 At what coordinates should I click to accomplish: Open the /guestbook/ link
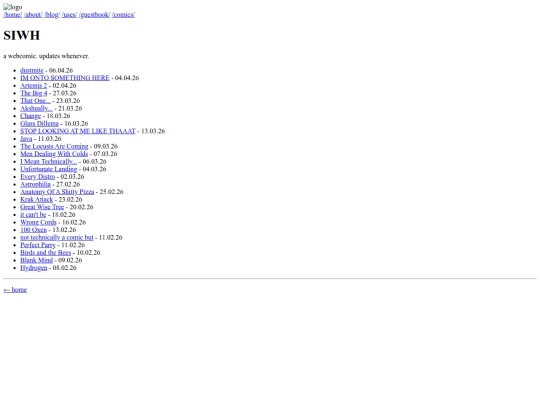94,15
